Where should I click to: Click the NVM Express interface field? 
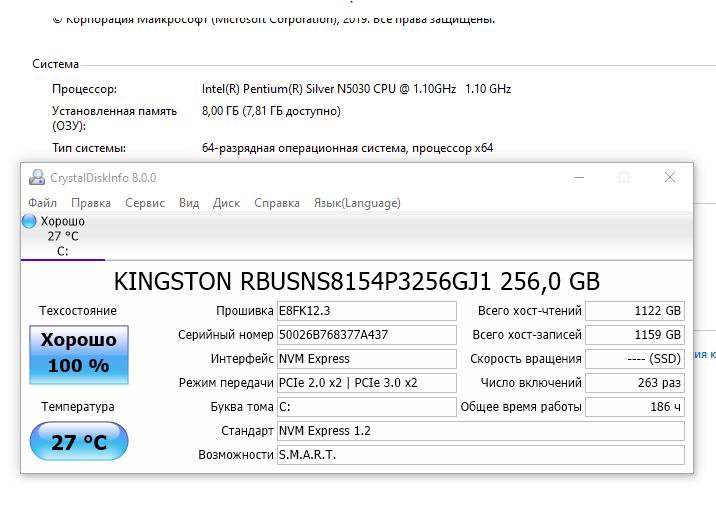tap(365, 359)
